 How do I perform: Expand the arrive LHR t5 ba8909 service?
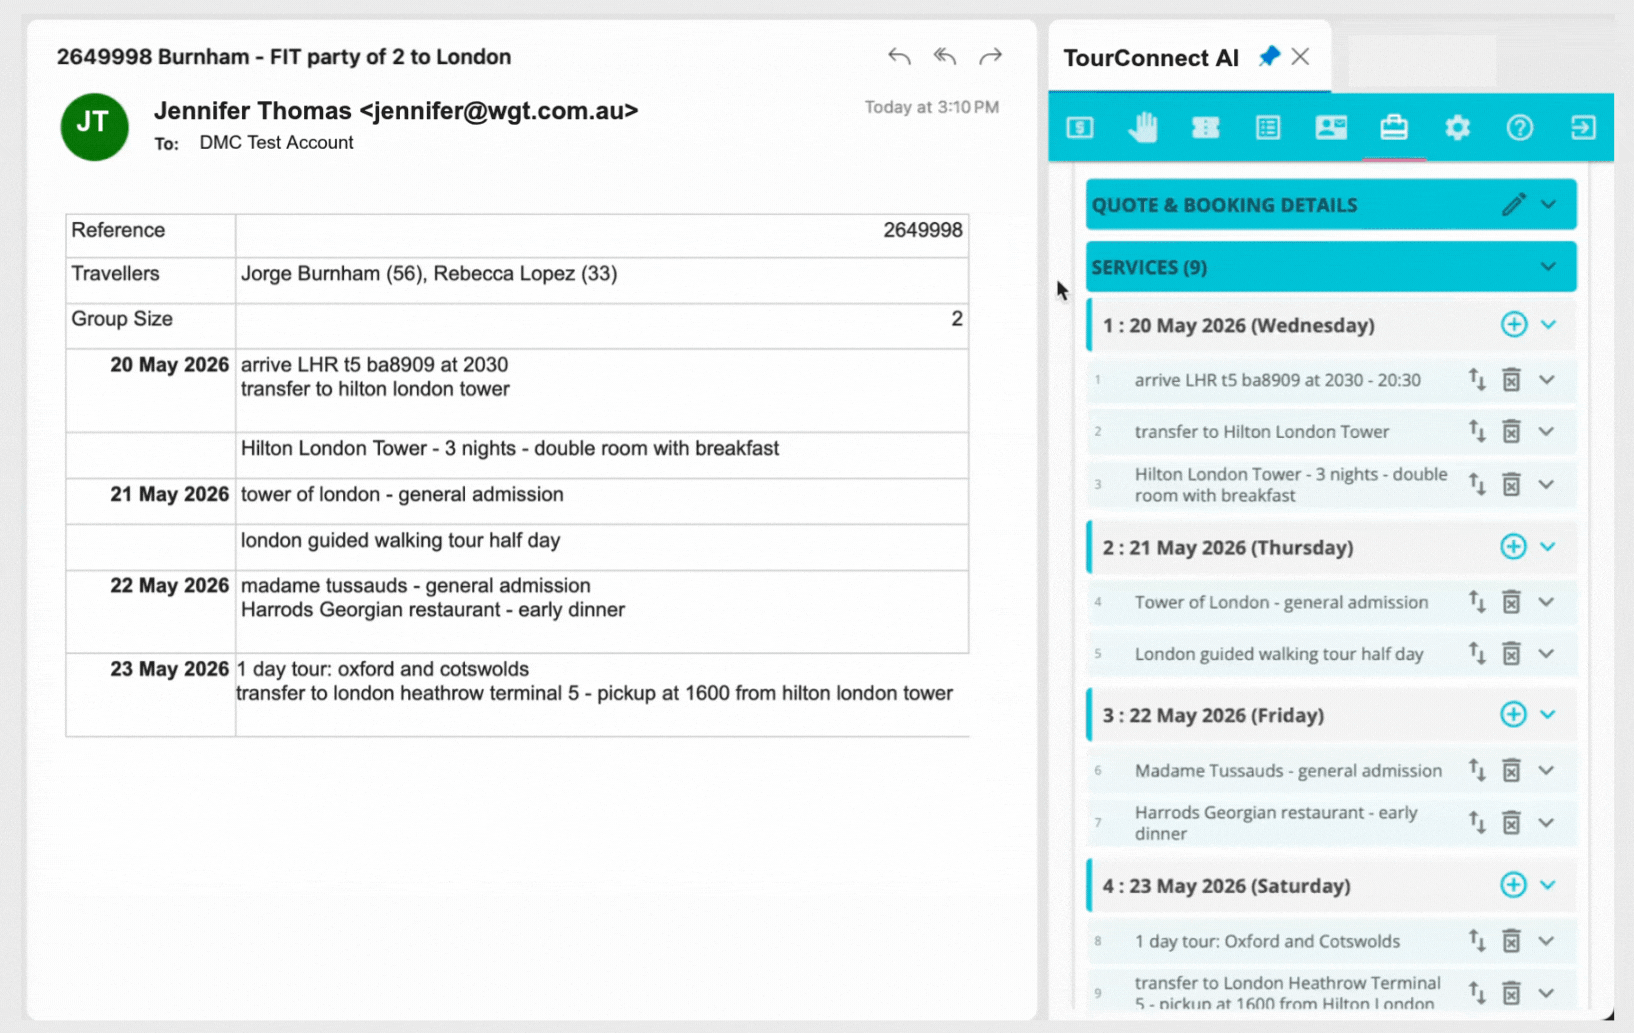click(1547, 380)
